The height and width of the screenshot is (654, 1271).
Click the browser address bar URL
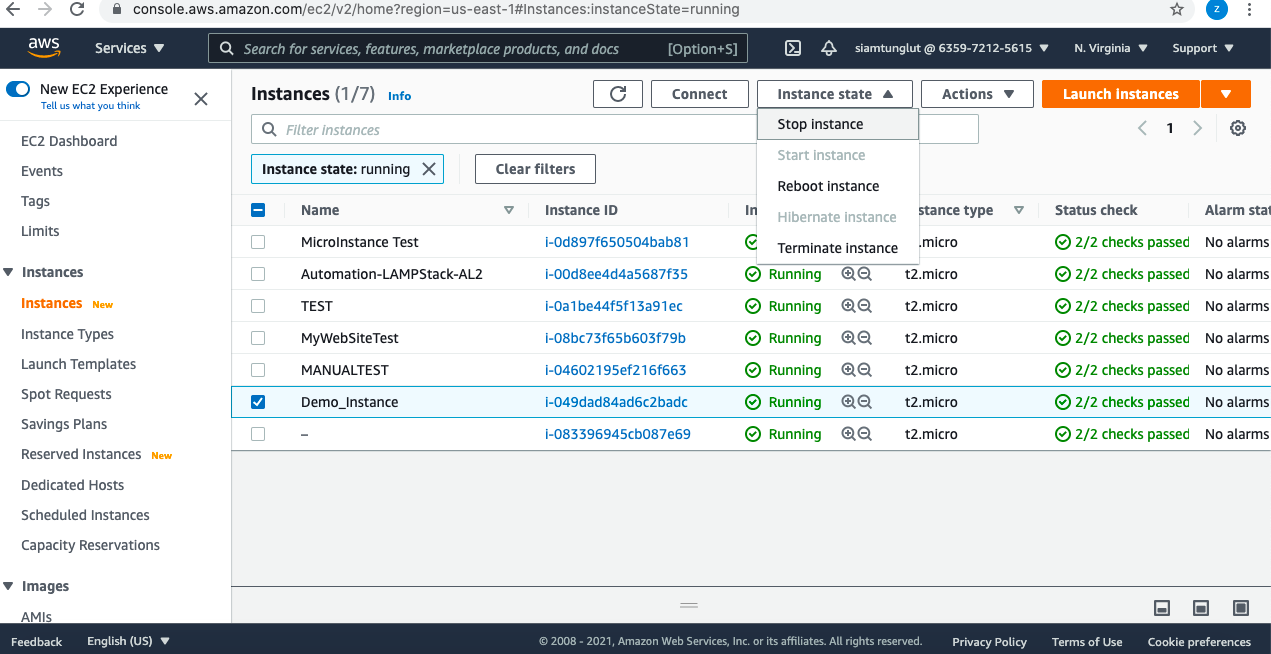(436, 9)
